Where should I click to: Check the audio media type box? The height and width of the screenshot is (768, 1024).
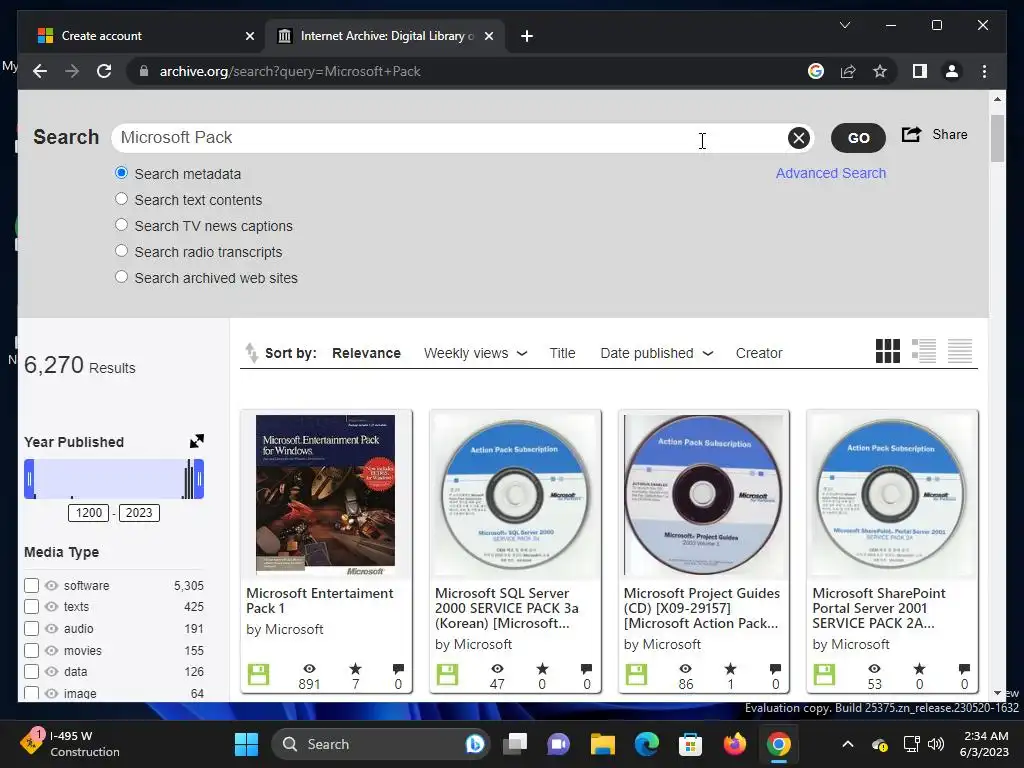[x=31, y=628]
